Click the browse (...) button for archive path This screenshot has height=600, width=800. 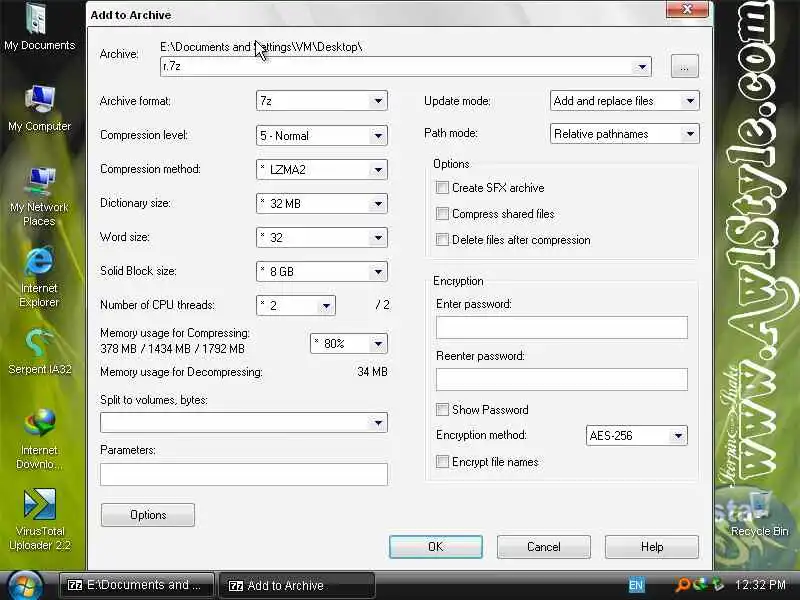pyautogui.click(x=685, y=66)
